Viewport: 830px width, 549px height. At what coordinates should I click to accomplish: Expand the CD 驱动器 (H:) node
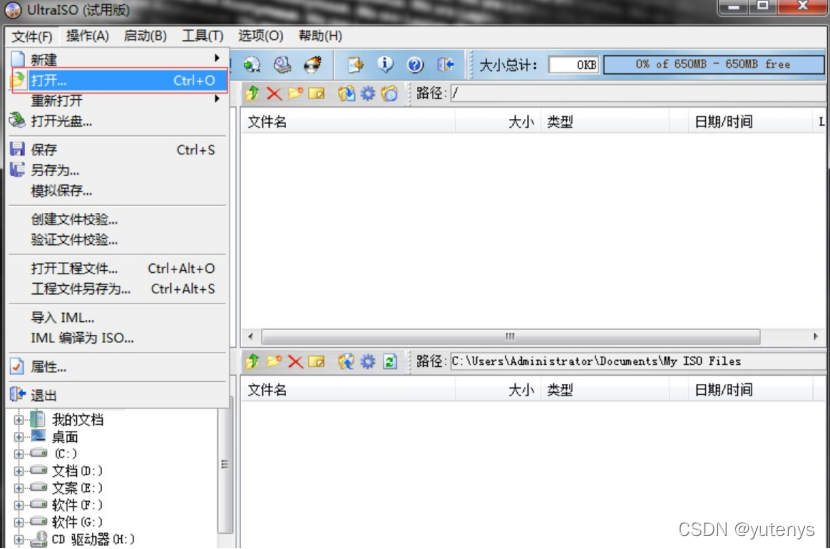point(19,539)
